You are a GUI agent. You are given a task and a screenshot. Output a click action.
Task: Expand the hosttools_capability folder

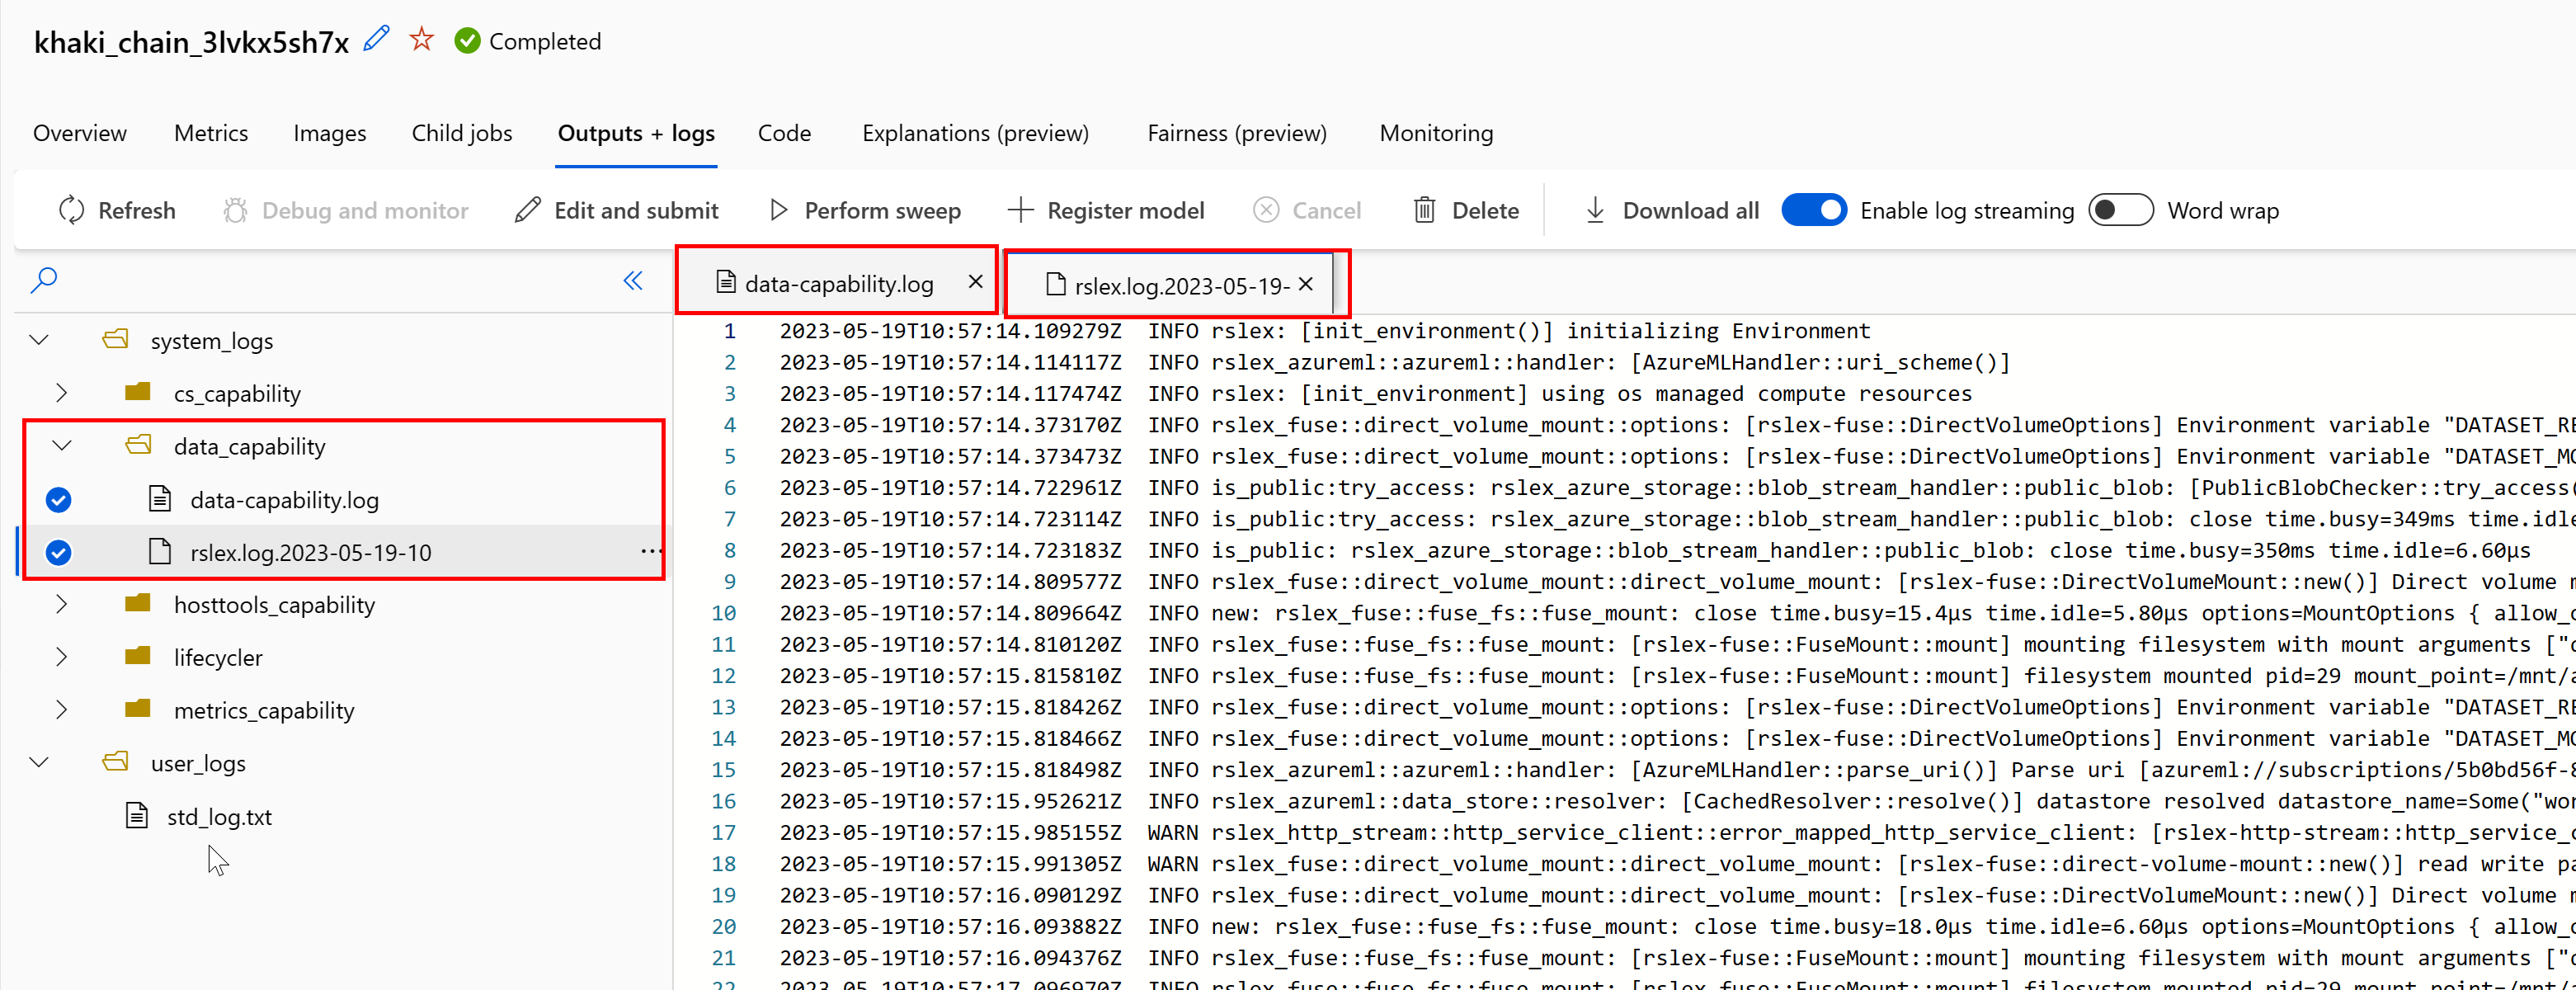click(x=62, y=604)
